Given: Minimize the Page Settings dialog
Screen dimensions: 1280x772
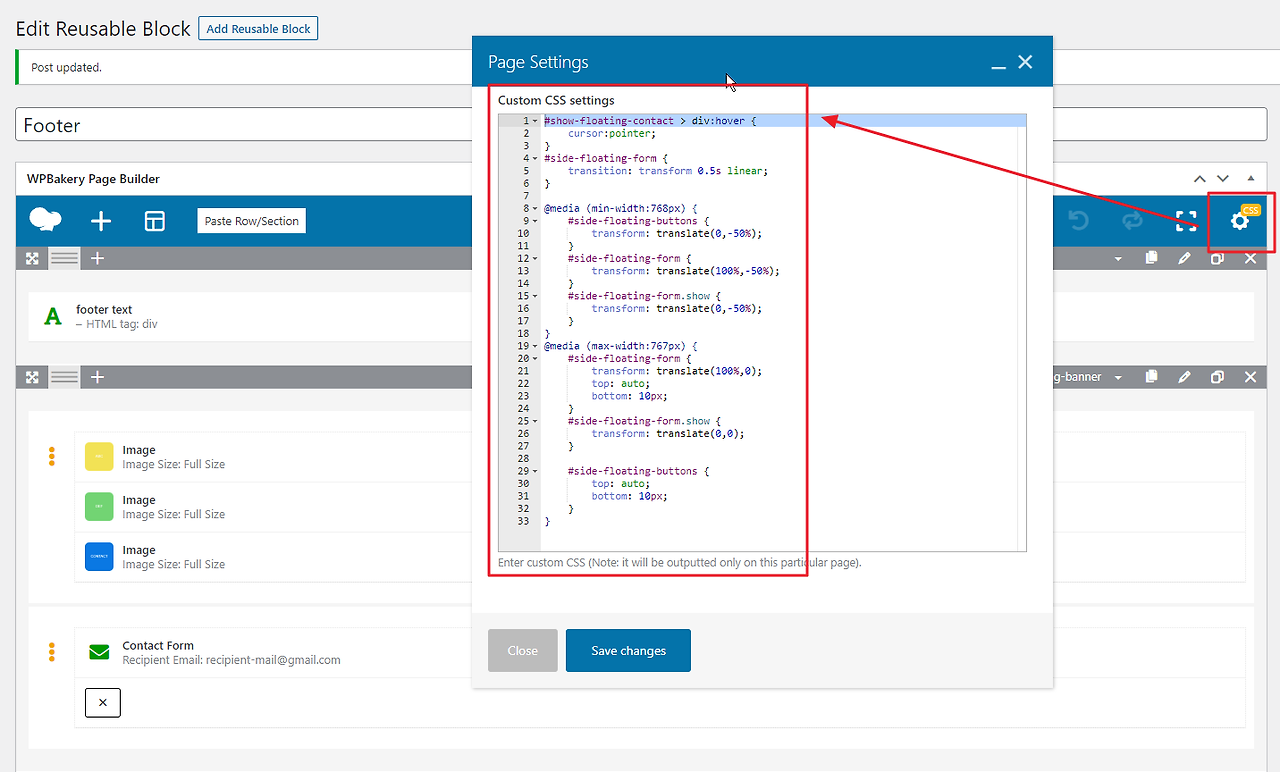Looking at the screenshot, I should [998, 67].
